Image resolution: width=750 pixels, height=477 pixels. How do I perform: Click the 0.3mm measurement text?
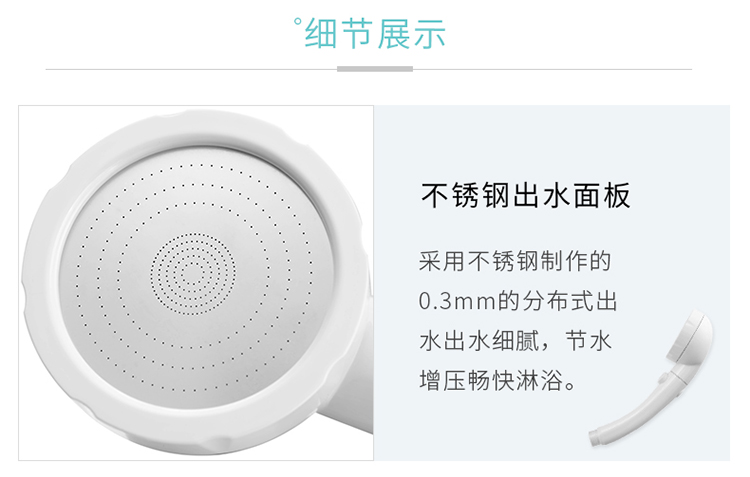[457, 301]
